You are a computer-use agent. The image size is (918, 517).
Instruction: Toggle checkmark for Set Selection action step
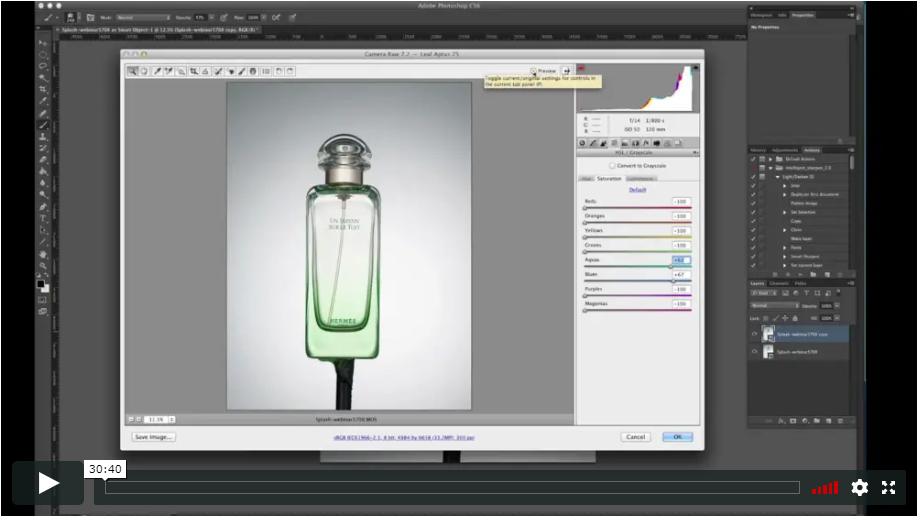[753, 212]
